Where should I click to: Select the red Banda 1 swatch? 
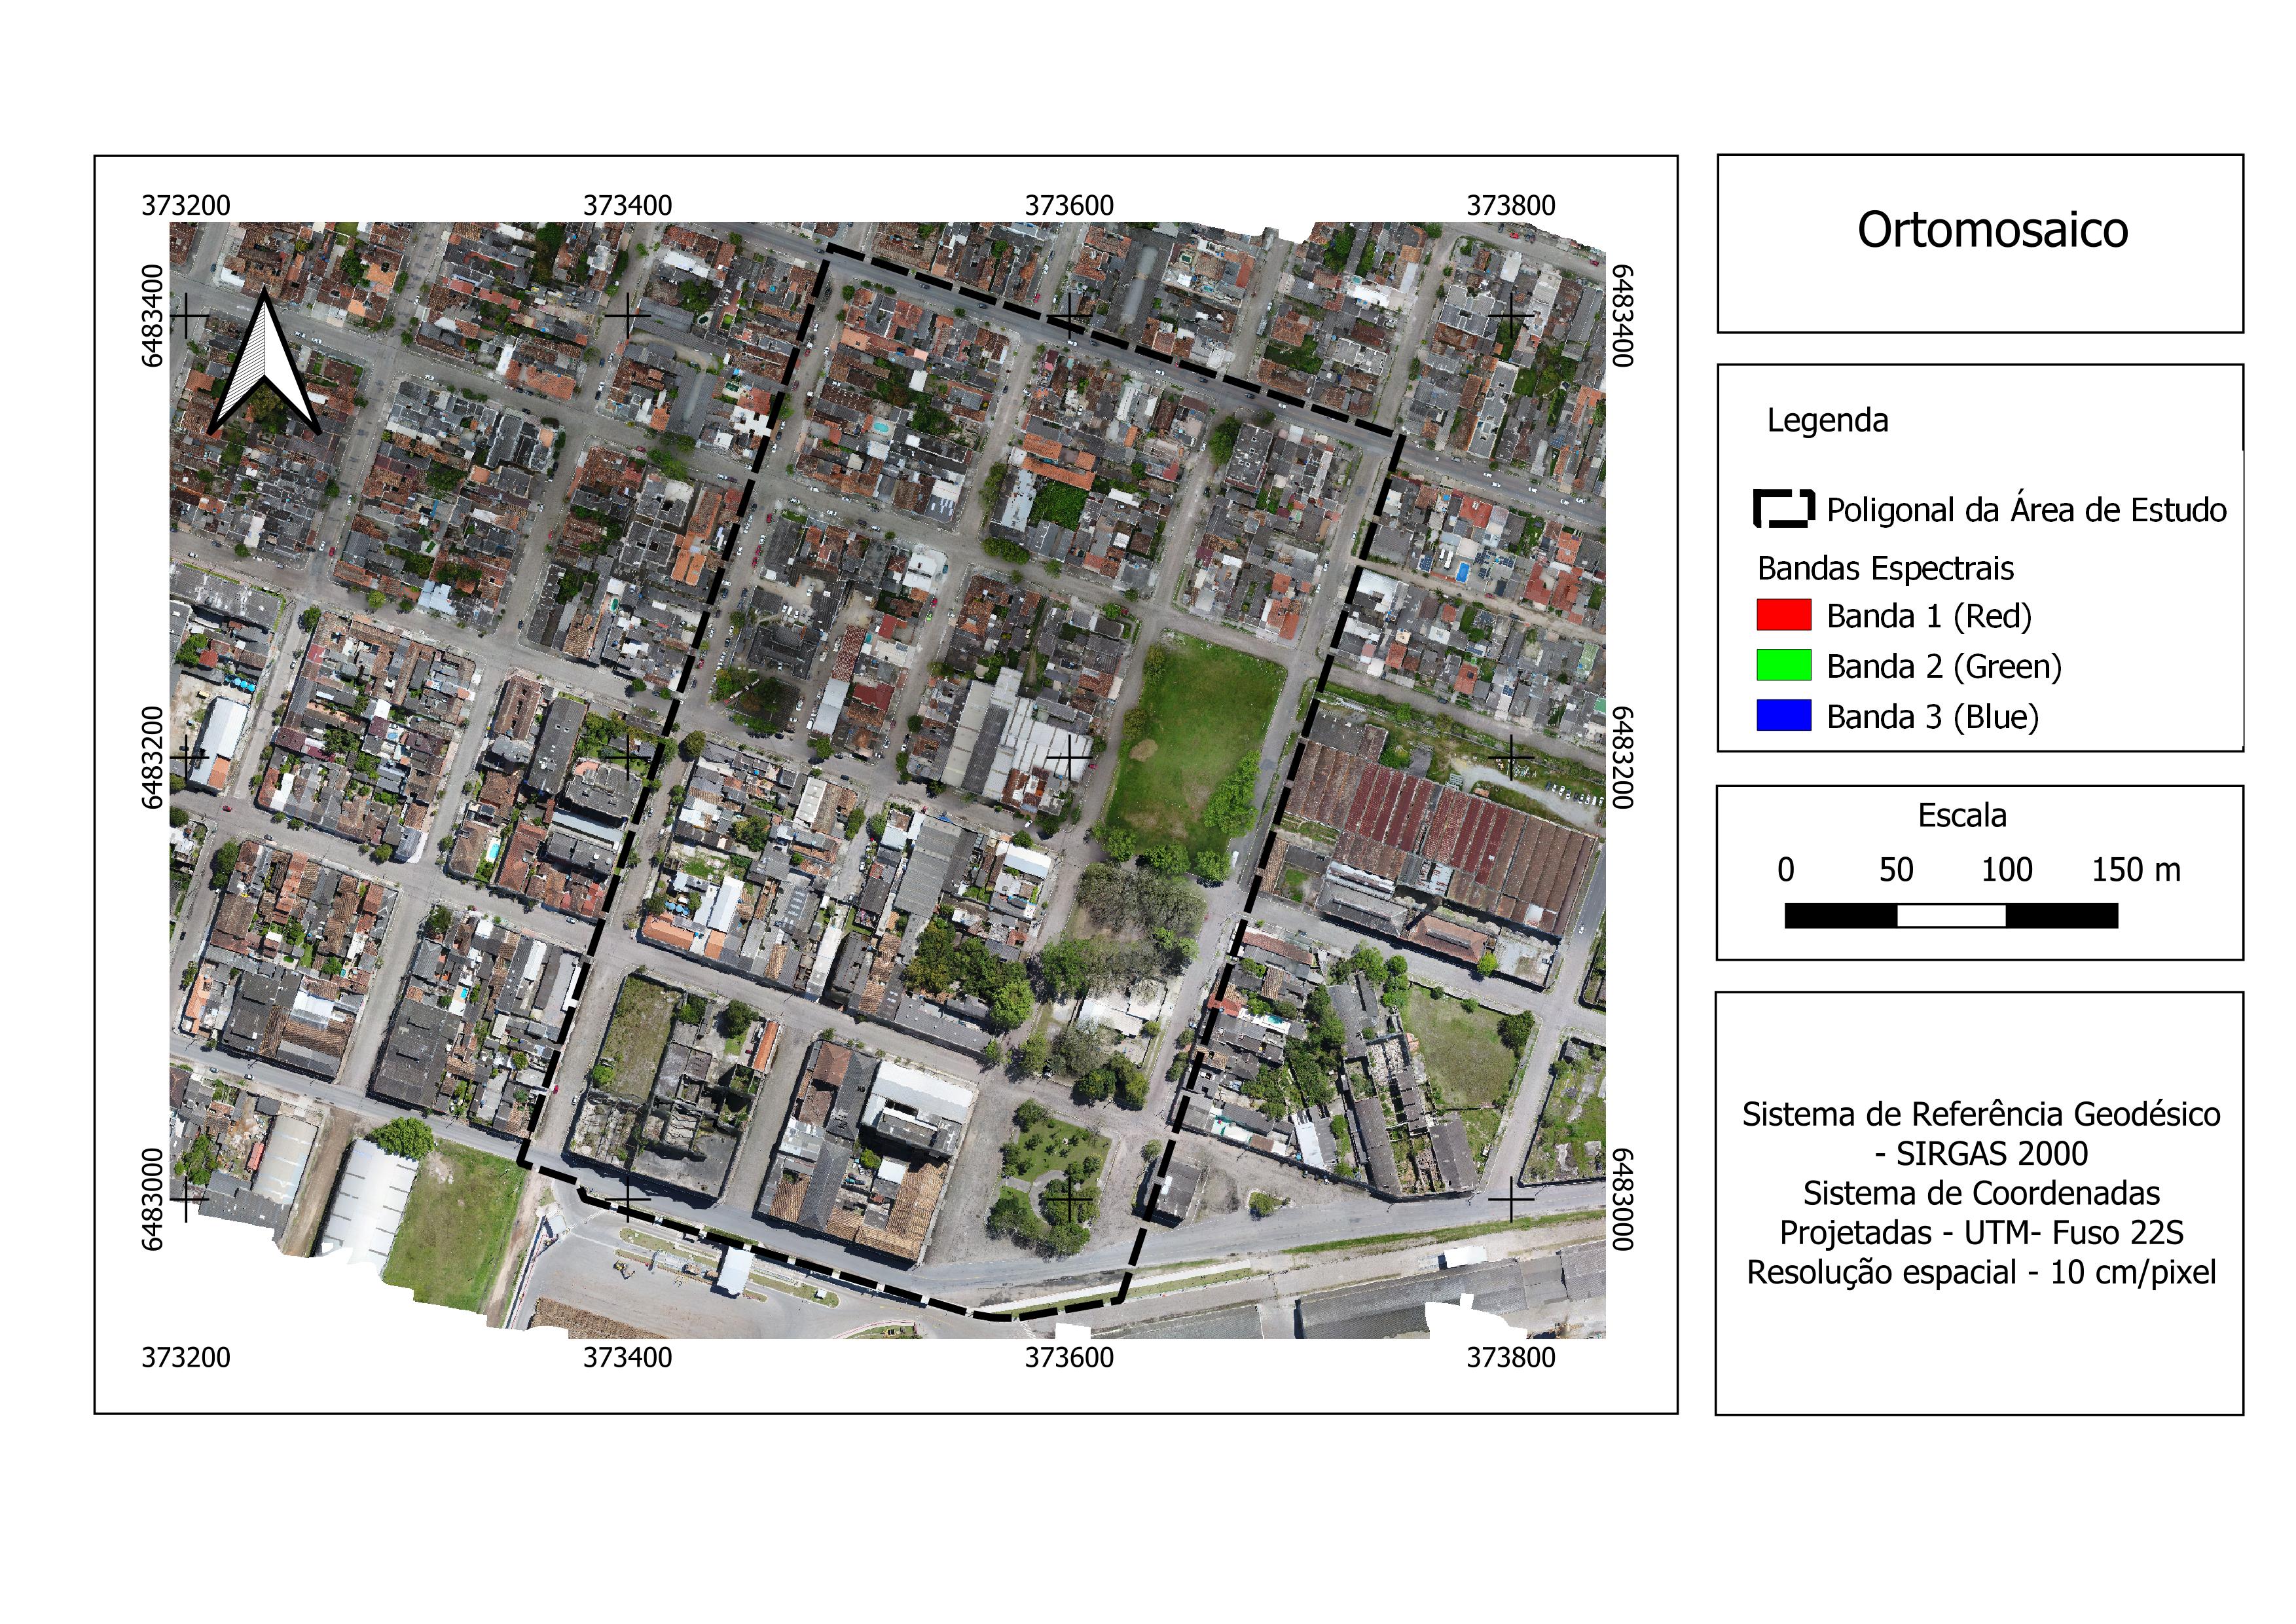(1784, 615)
